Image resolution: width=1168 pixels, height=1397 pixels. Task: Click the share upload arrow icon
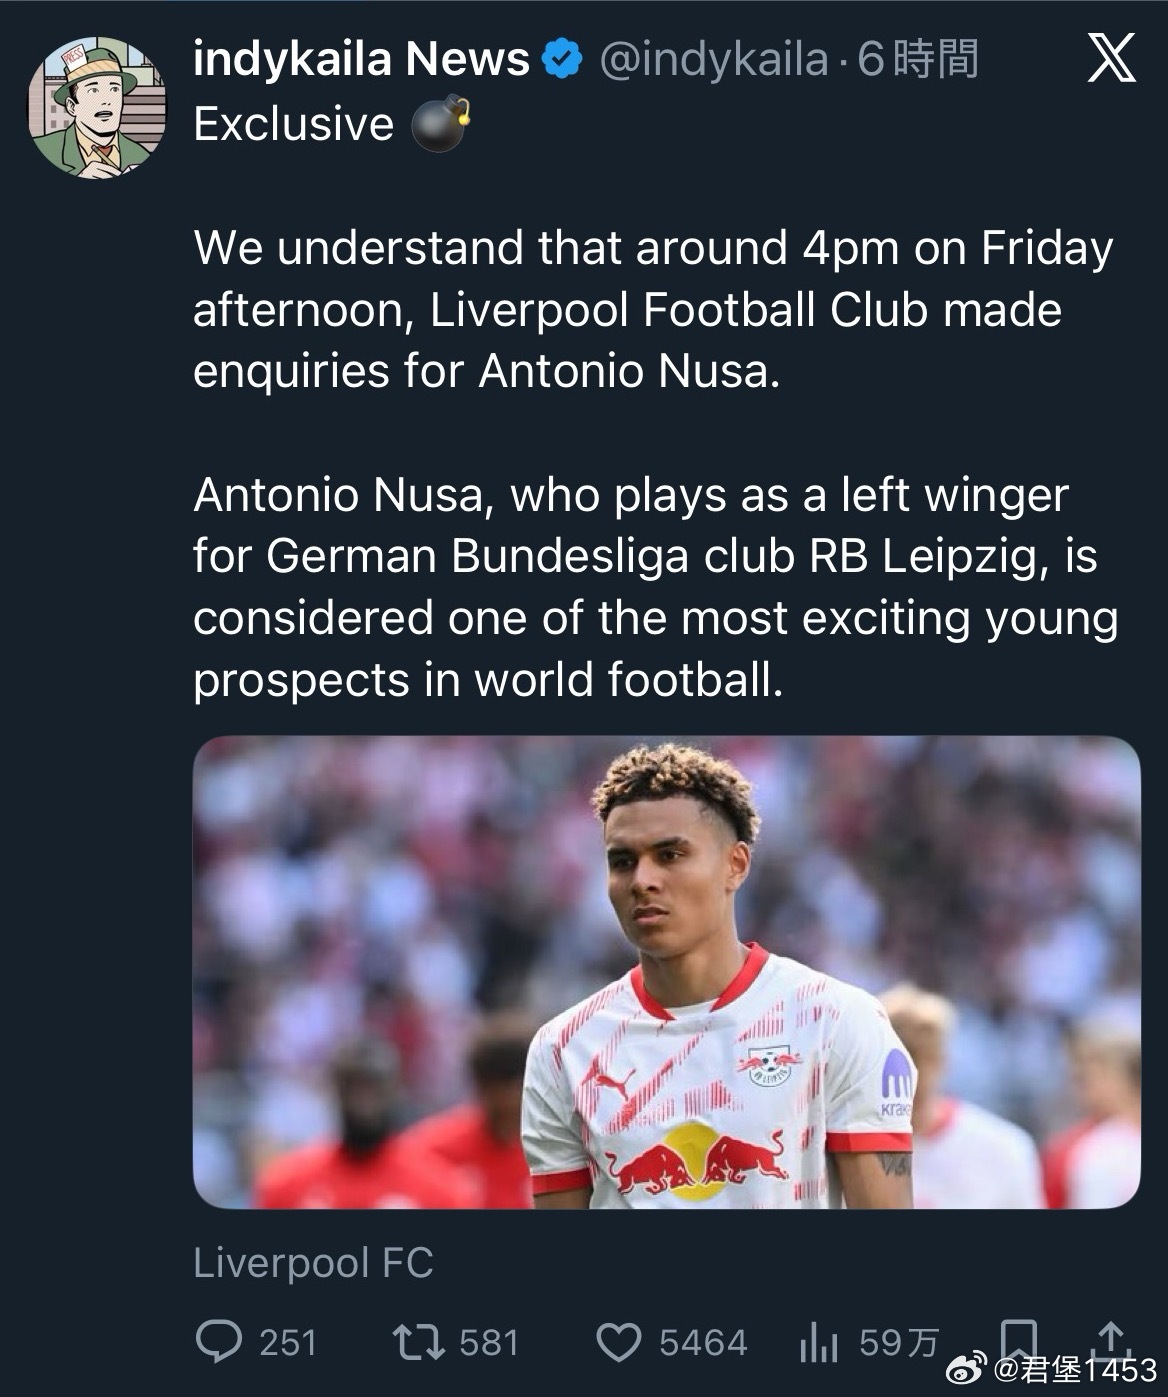pos(1111,1336)
